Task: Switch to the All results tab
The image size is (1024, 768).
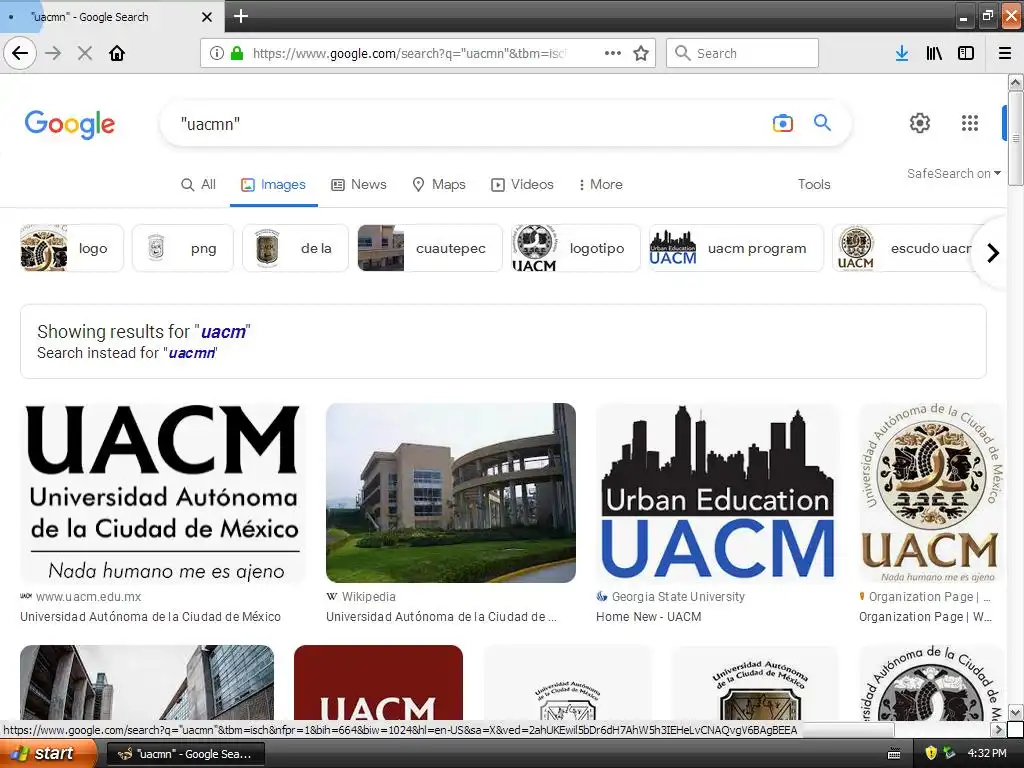Action: (199, 185)
